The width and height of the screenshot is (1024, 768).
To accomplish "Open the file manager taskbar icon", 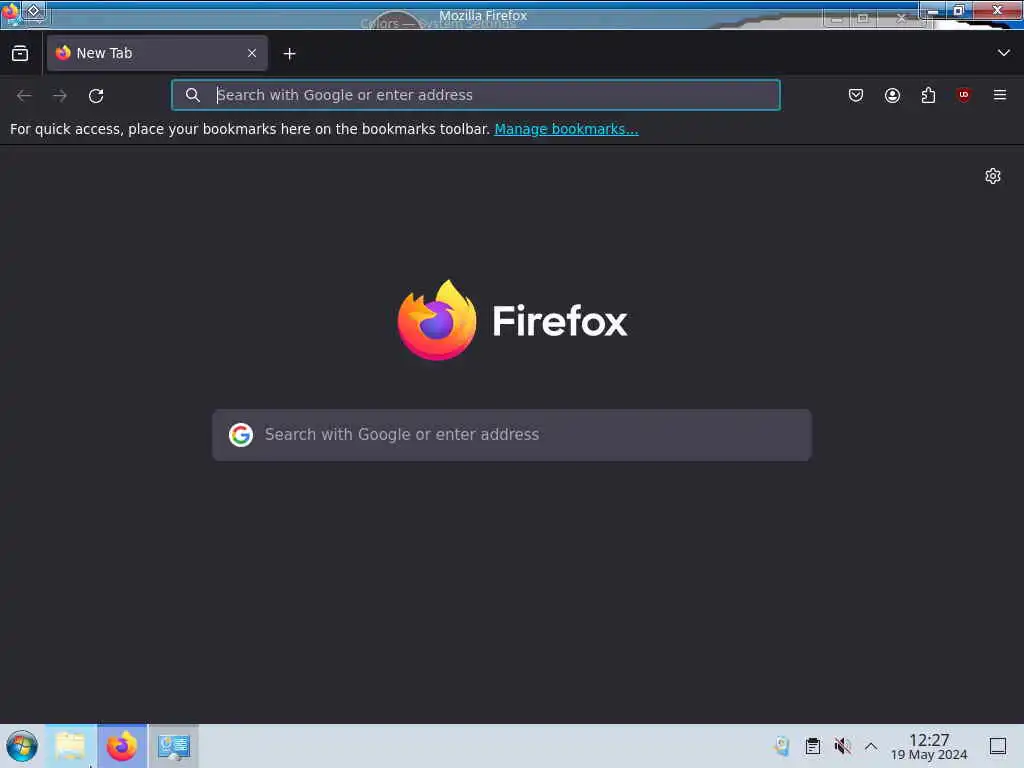I will 71,746.
